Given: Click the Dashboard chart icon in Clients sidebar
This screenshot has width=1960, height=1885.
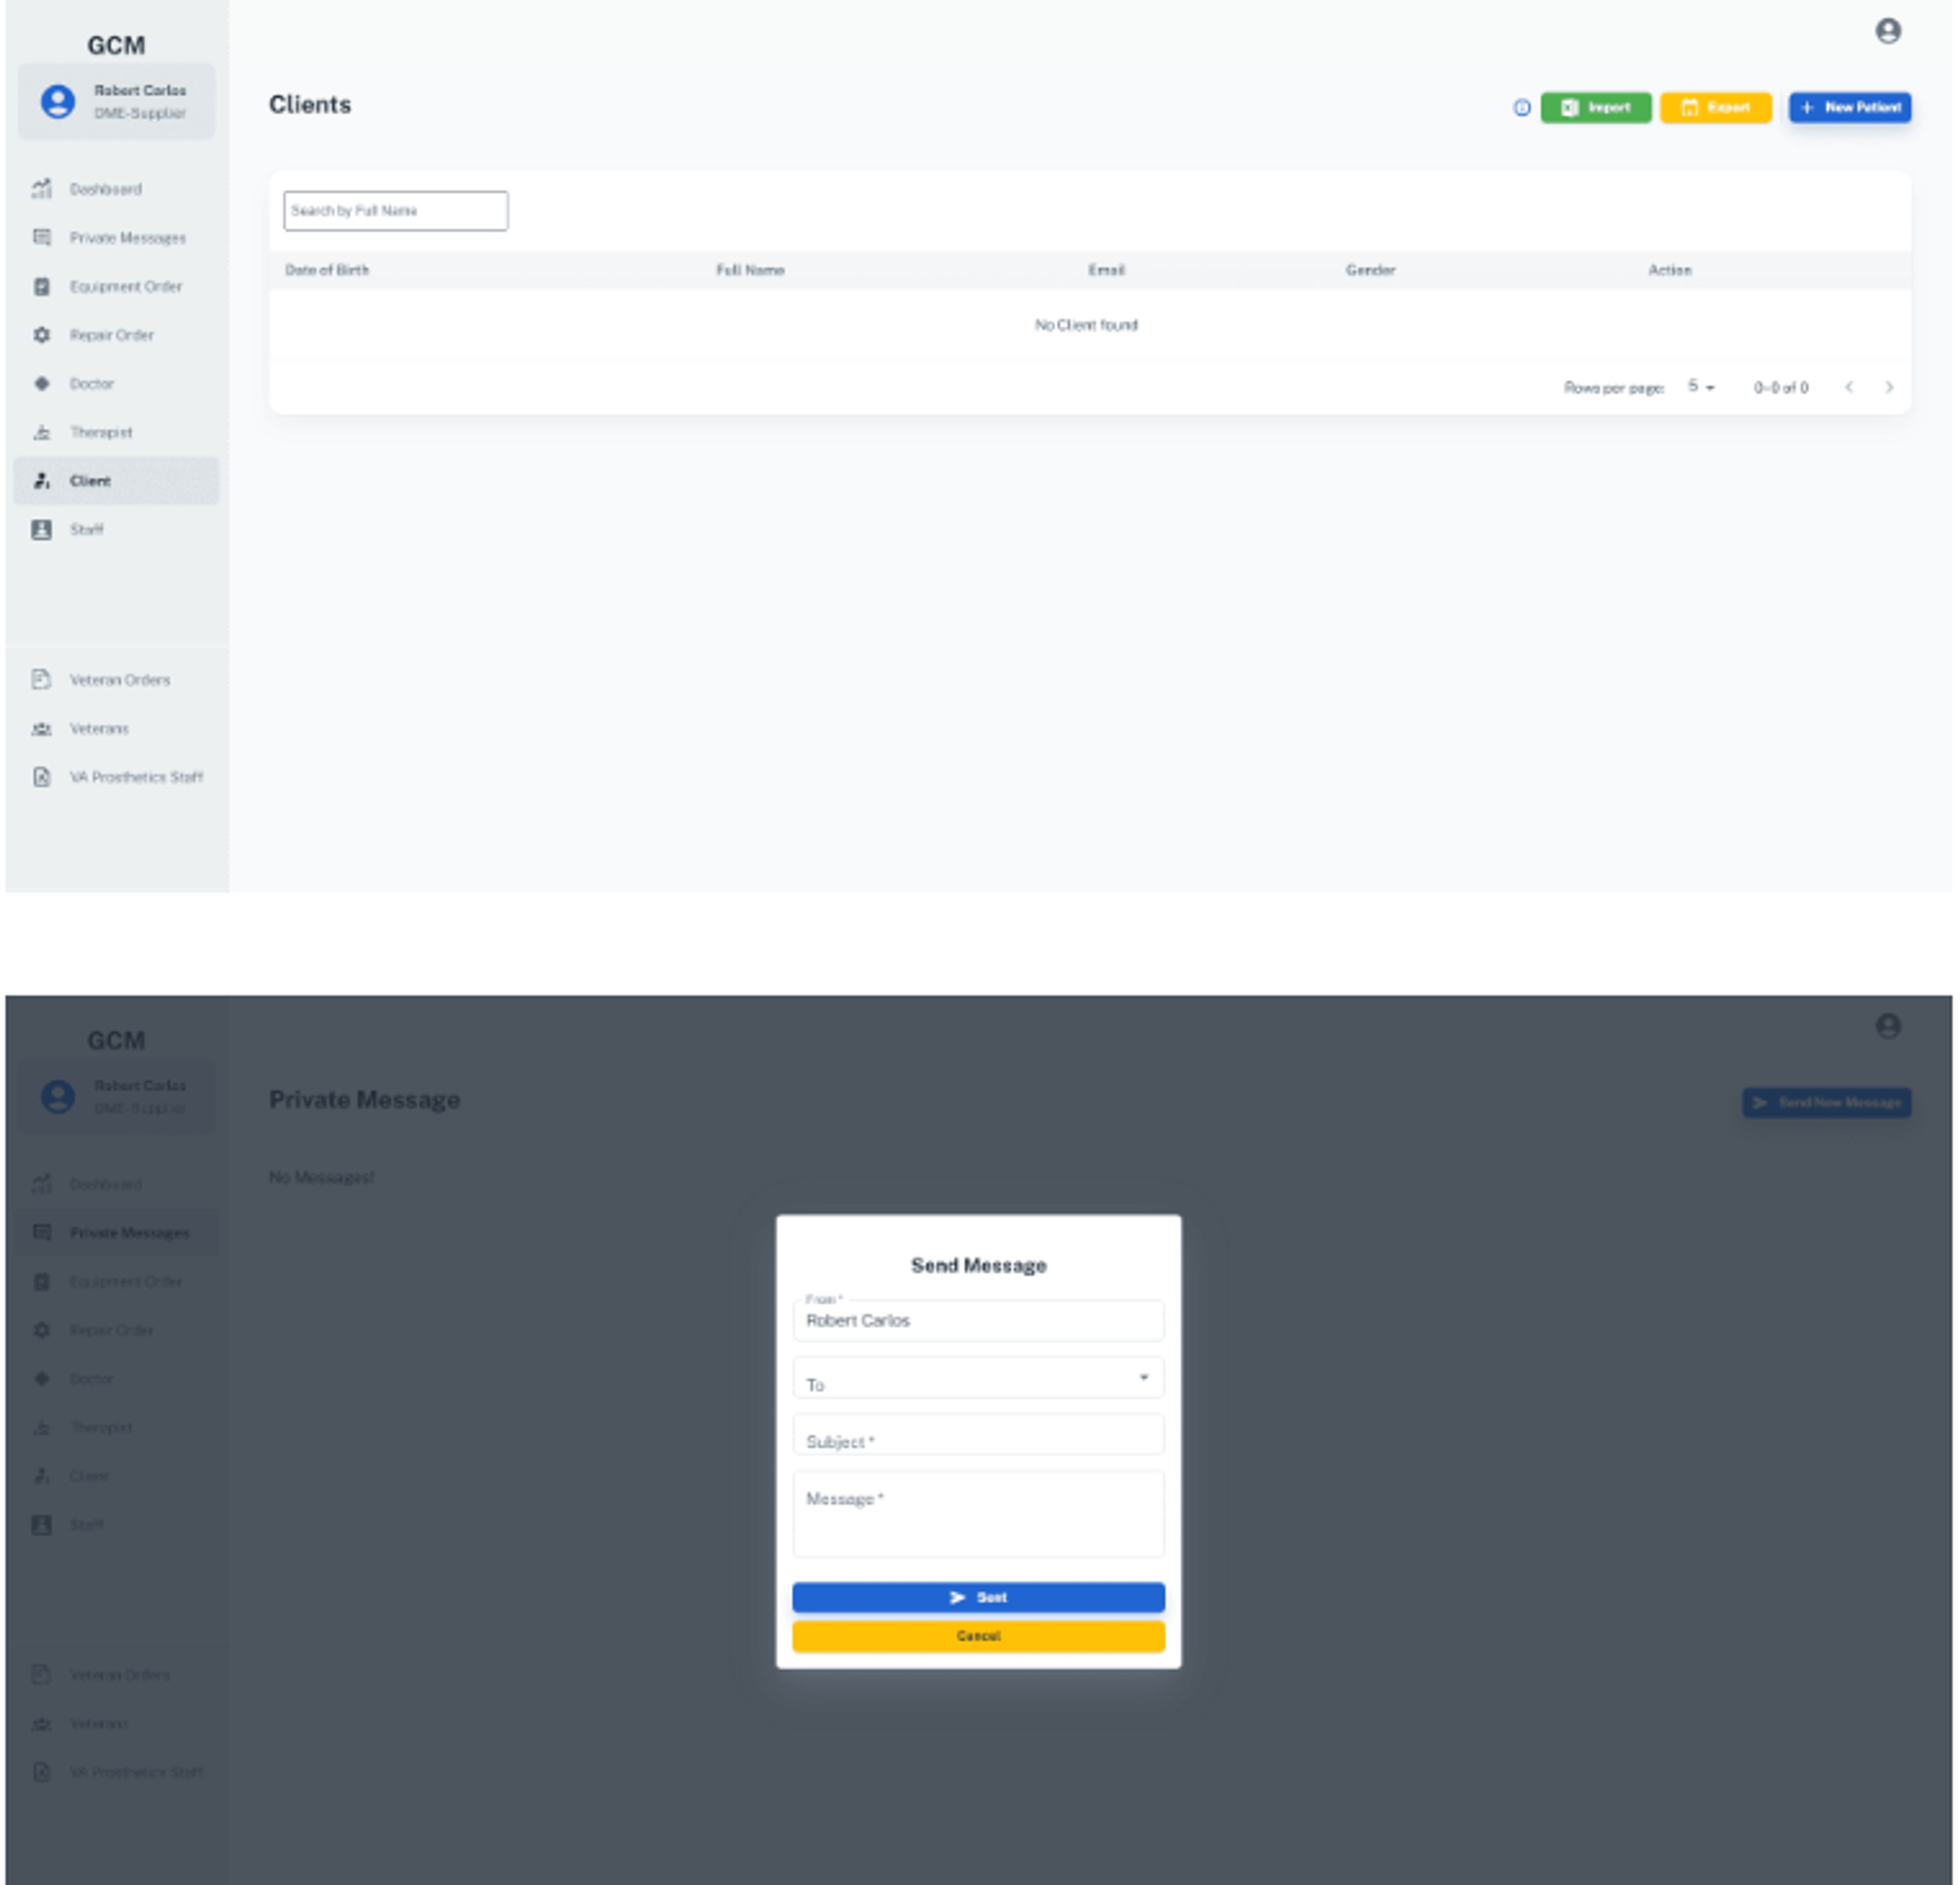Looking at the screenshot, I should [x=41, y=189].
